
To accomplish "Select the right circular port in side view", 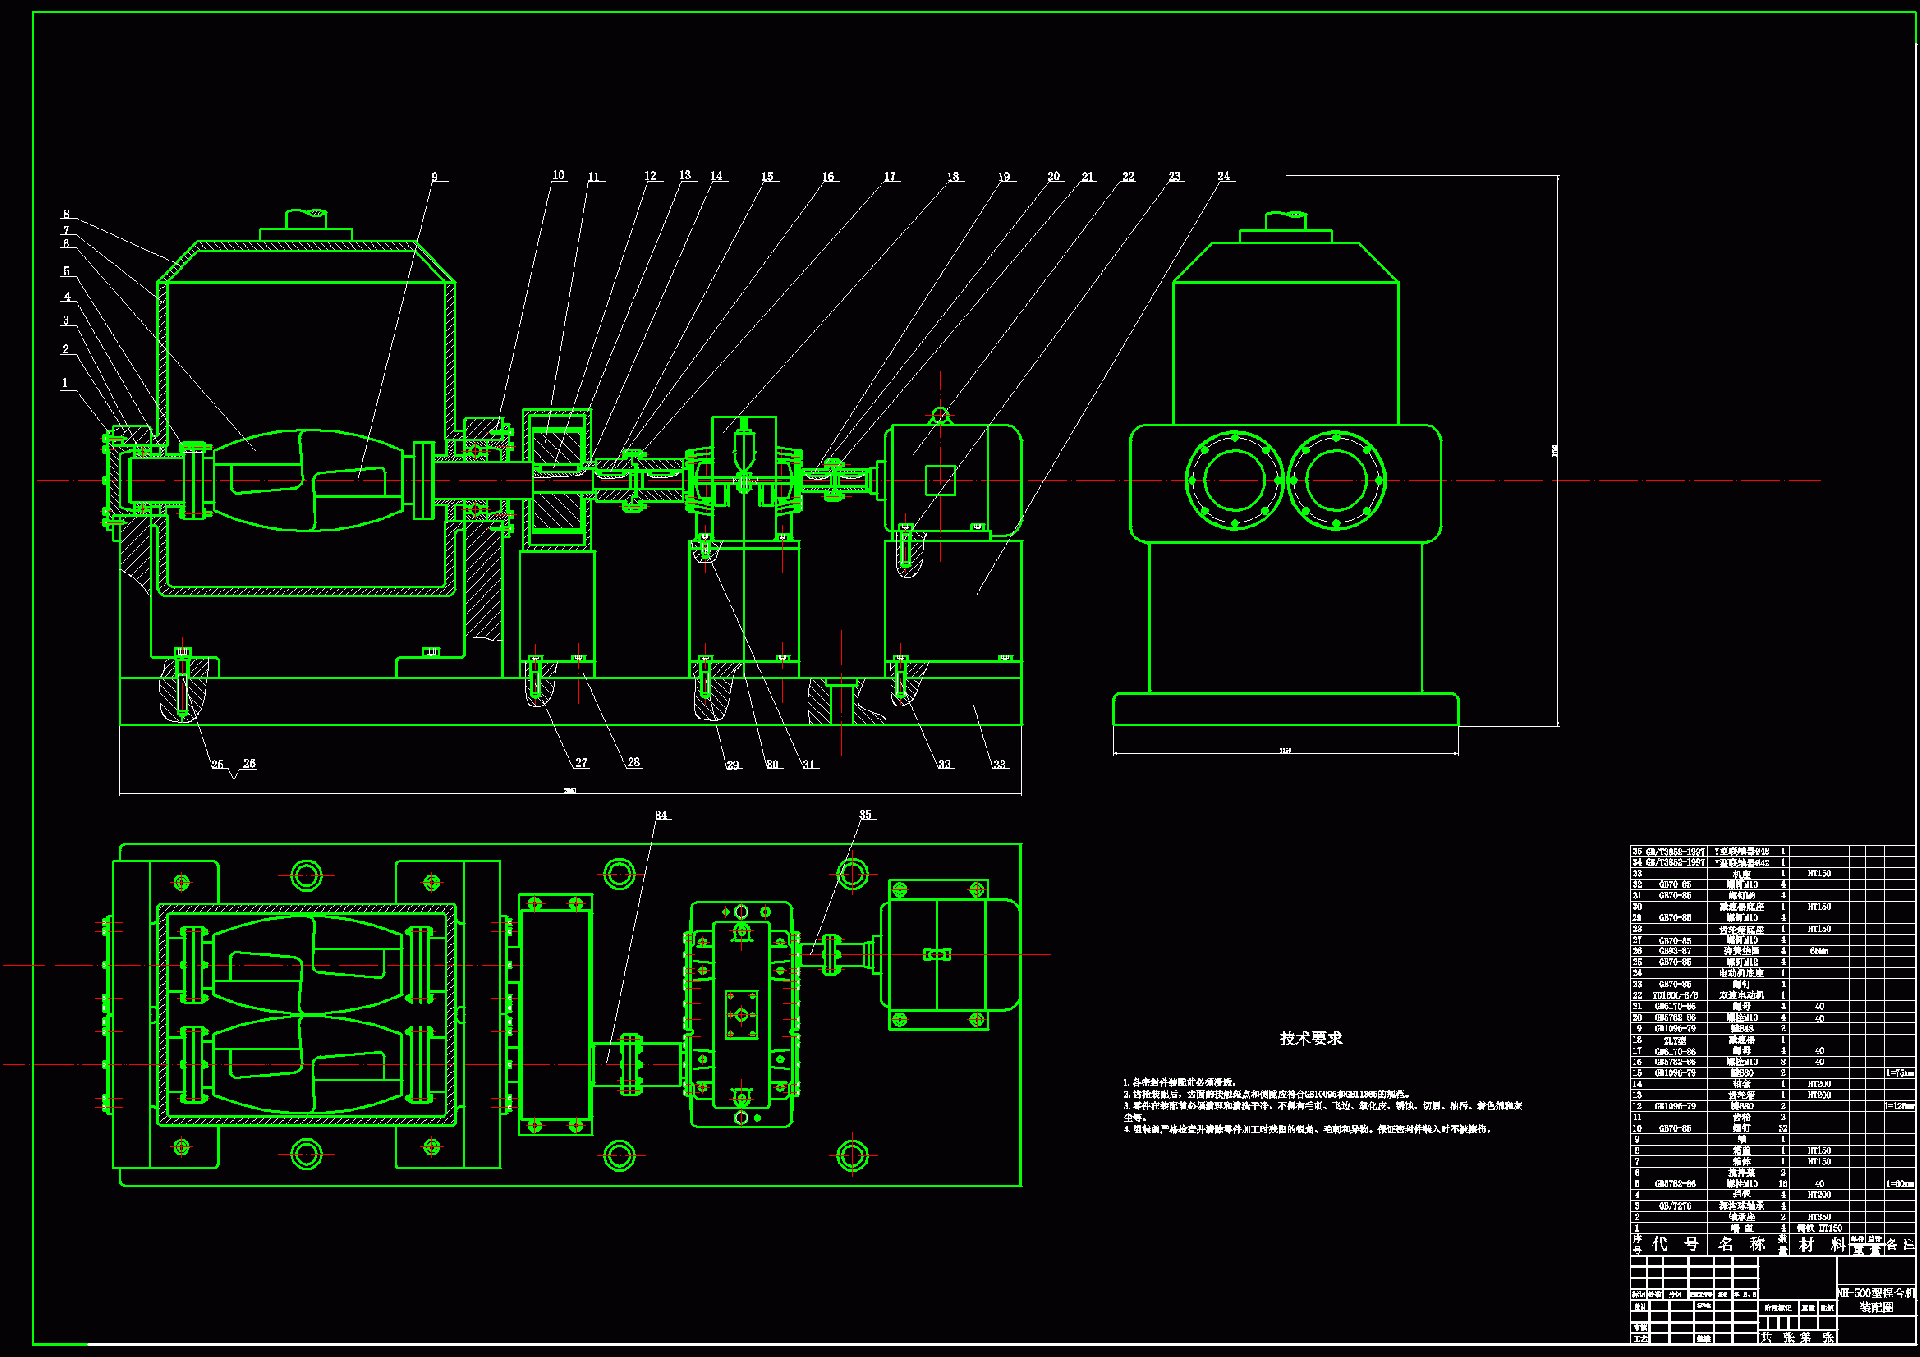I will [x=1336, y=481].
